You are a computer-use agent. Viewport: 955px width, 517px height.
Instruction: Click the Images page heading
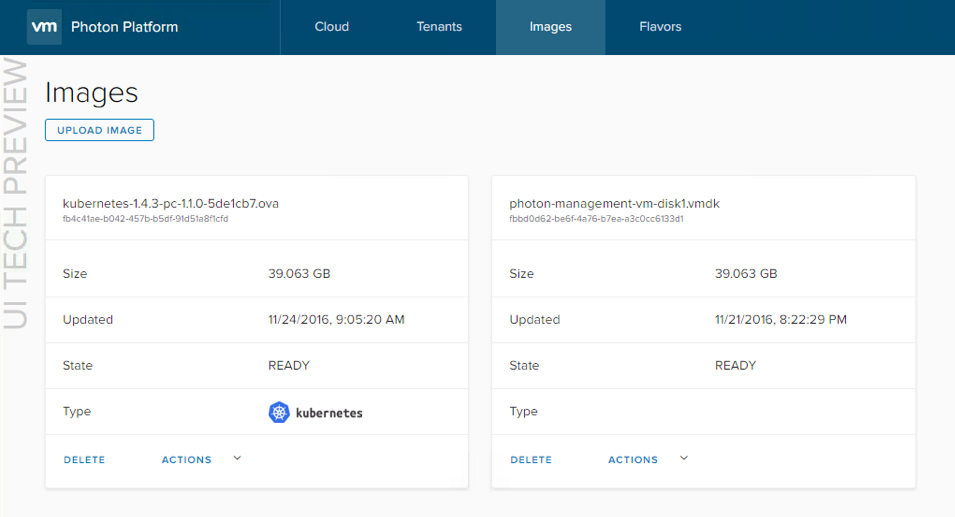click(91, 93)
